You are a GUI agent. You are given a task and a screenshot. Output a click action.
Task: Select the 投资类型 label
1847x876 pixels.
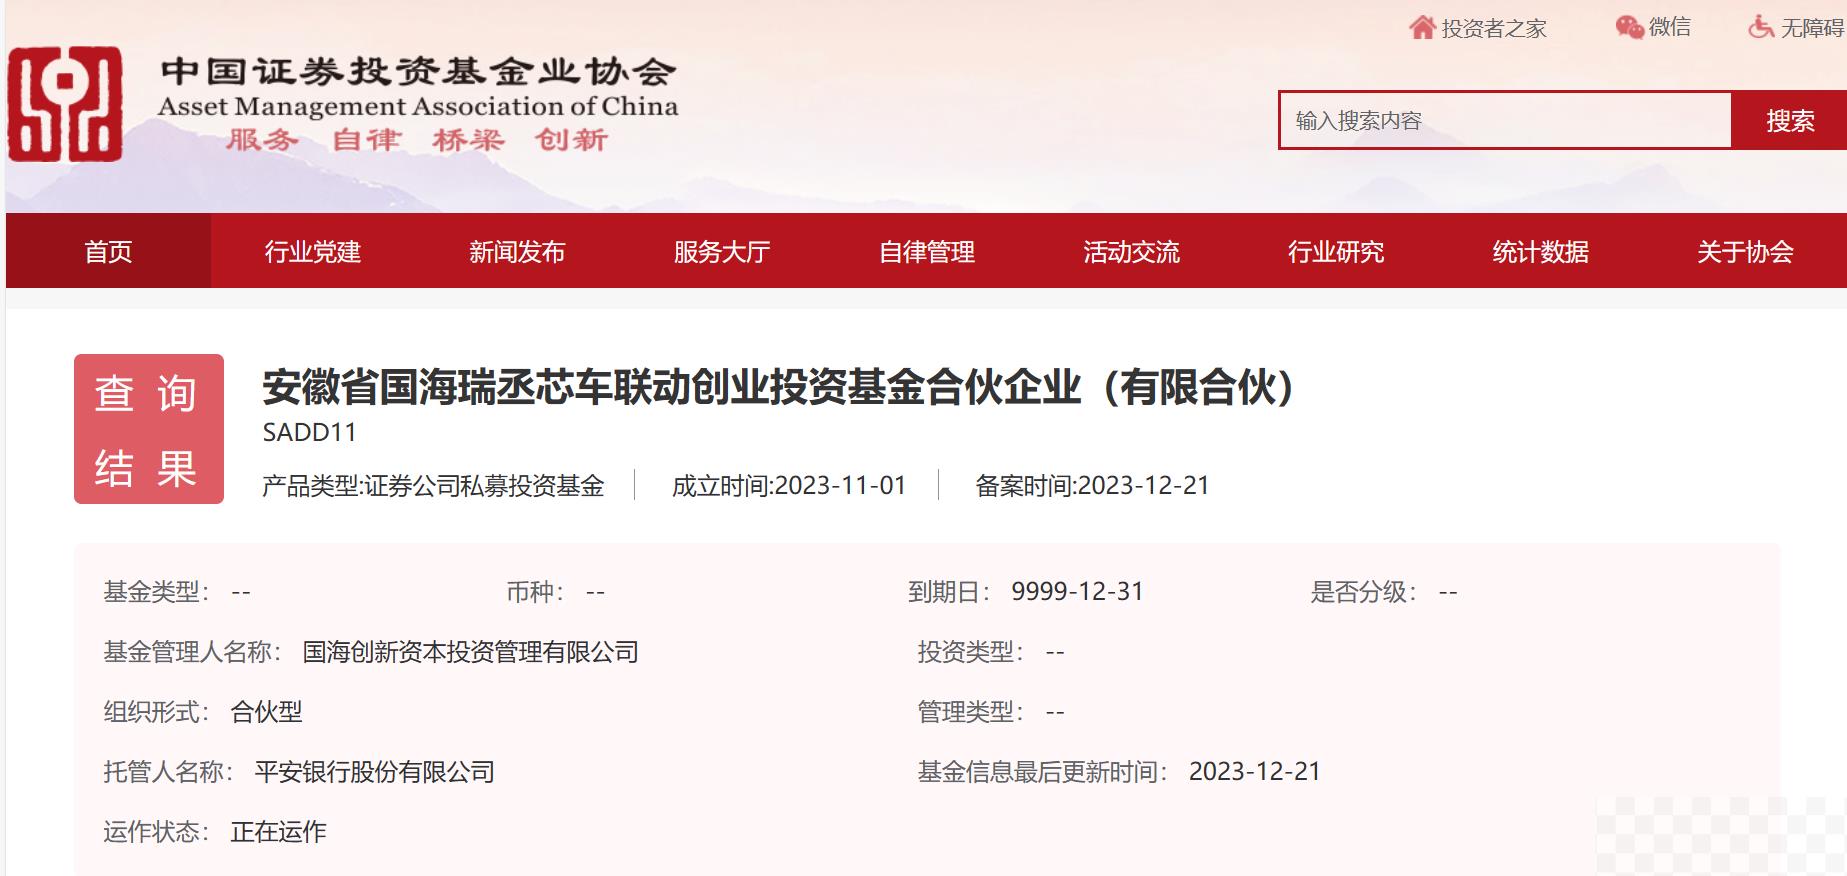(971, 652)
